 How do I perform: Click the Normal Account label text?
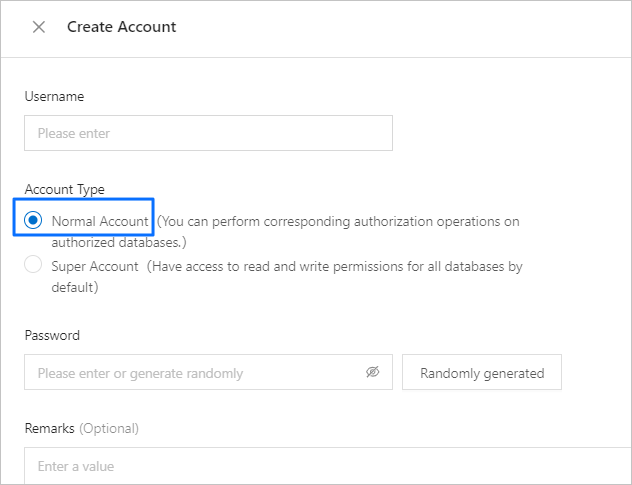click(100, 221)
